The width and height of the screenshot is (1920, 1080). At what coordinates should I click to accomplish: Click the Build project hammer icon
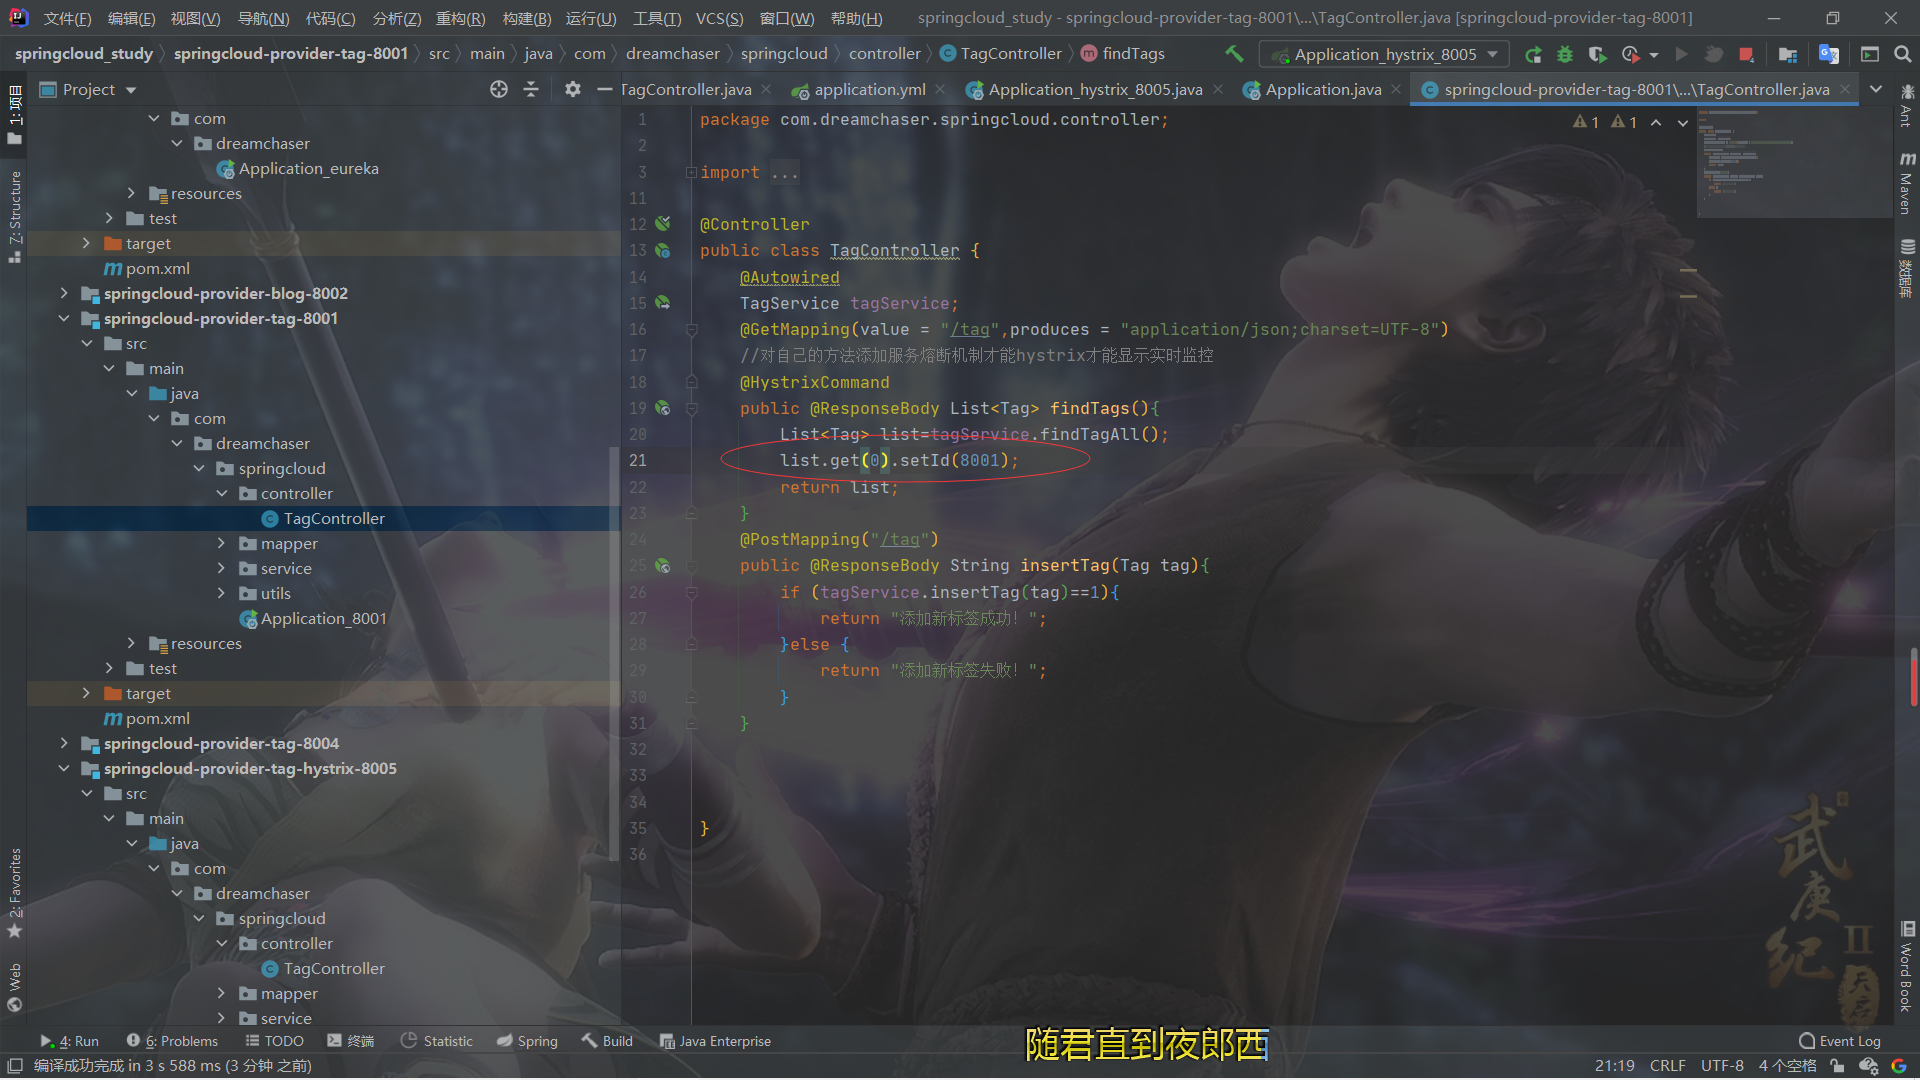tap(1235, 54)
